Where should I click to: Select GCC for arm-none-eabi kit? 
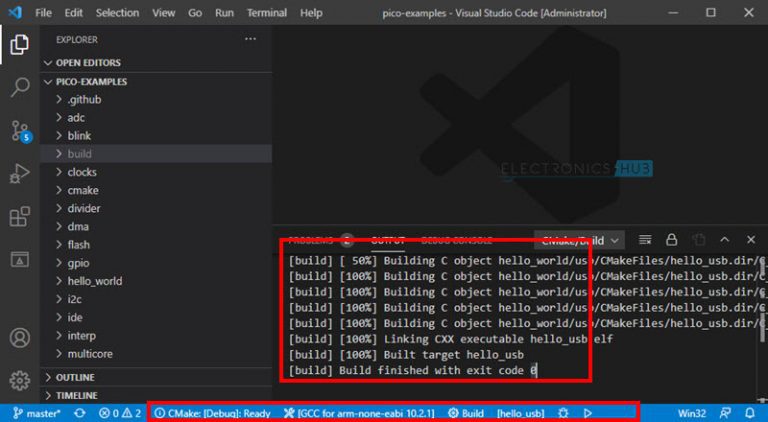[358, 413]
